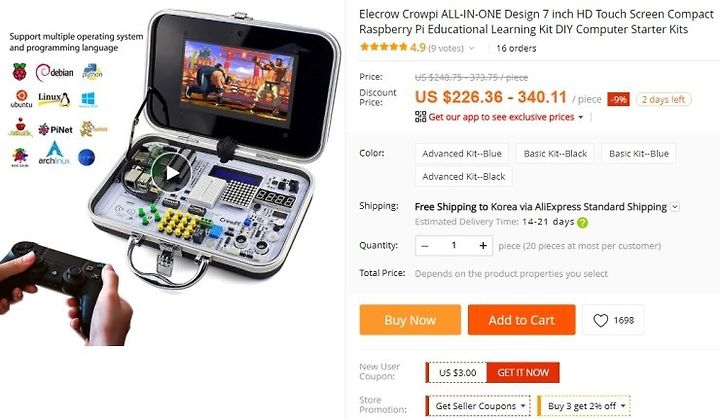Click the Add to Cart button

click(x=522, y=320)
